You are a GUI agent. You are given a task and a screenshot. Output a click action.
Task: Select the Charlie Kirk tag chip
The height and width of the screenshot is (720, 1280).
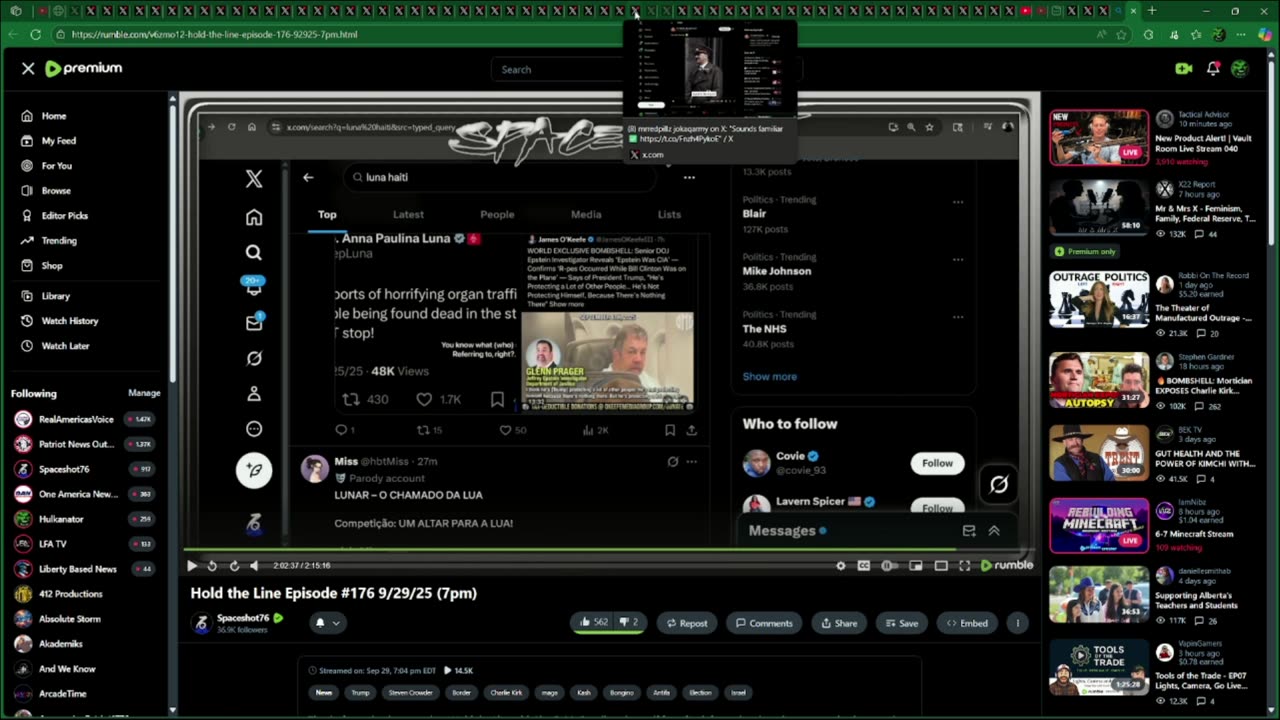click(506, 692)
